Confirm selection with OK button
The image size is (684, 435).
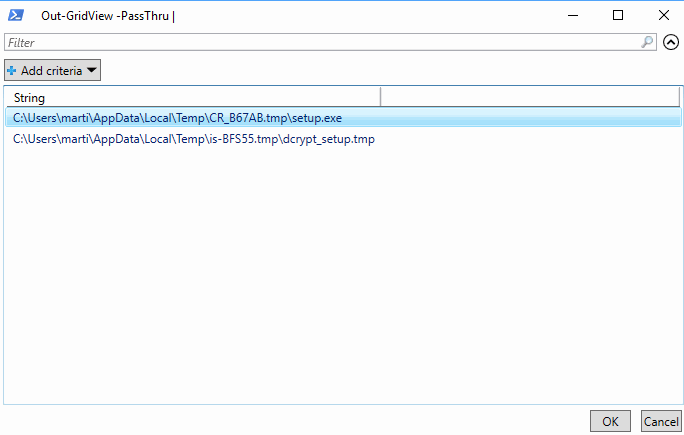[610, 421]
